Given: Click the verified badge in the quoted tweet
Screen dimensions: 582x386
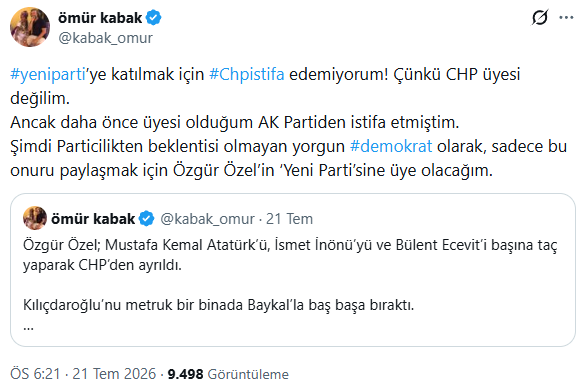Looking at the screenshot, I should click(146, 219).
